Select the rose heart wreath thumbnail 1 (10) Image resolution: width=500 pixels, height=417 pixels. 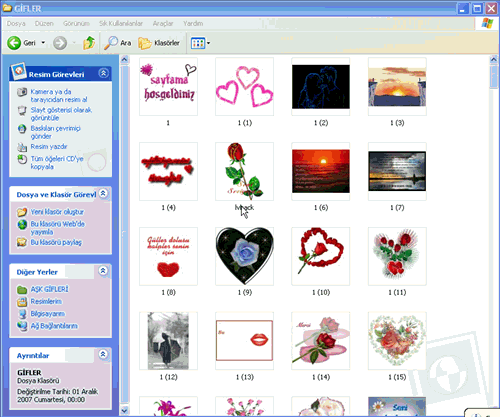(x=321, y=256)
